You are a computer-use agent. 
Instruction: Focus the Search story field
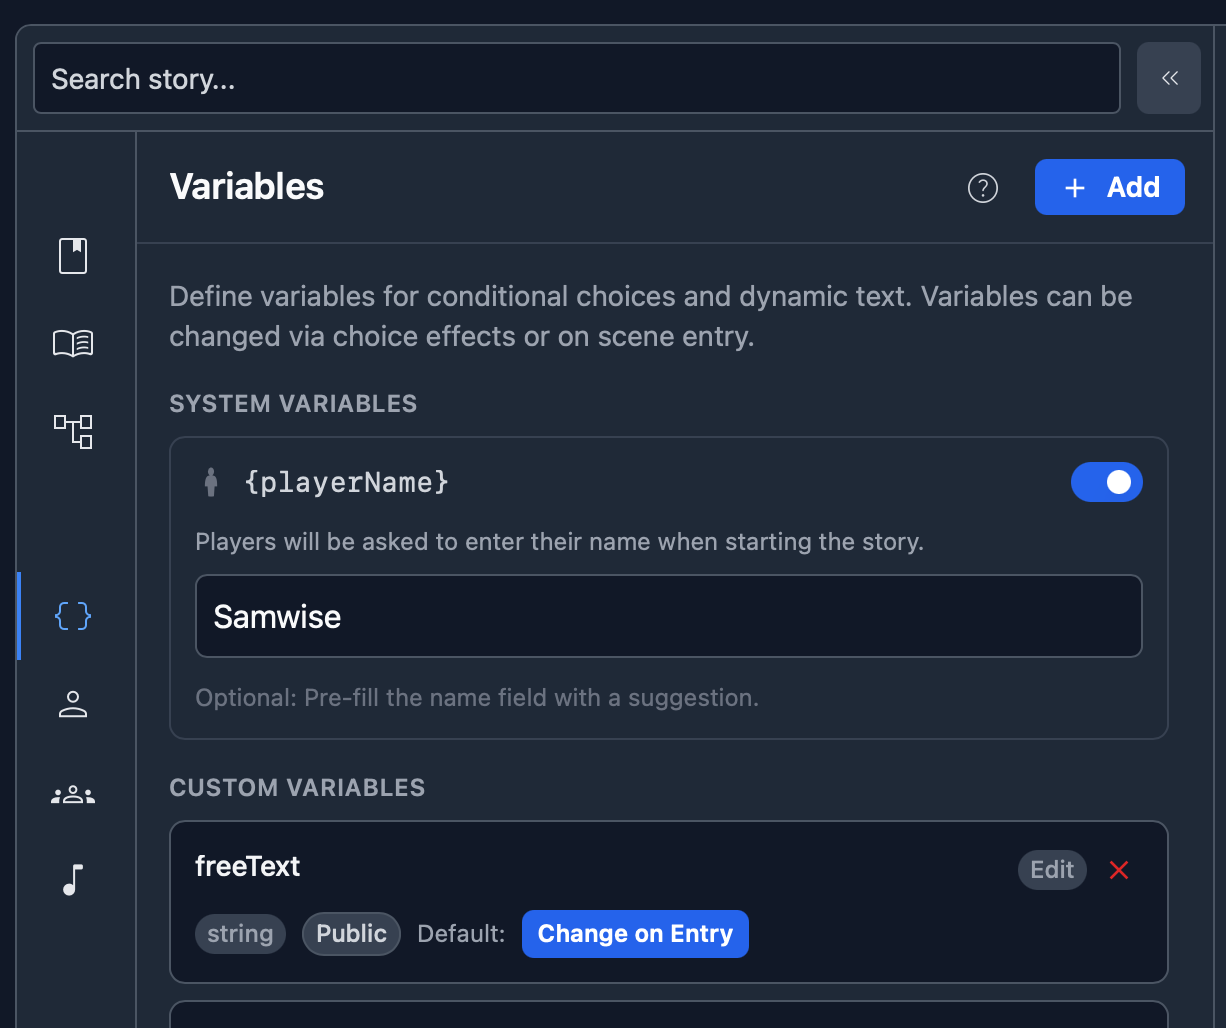coord(576,78)
